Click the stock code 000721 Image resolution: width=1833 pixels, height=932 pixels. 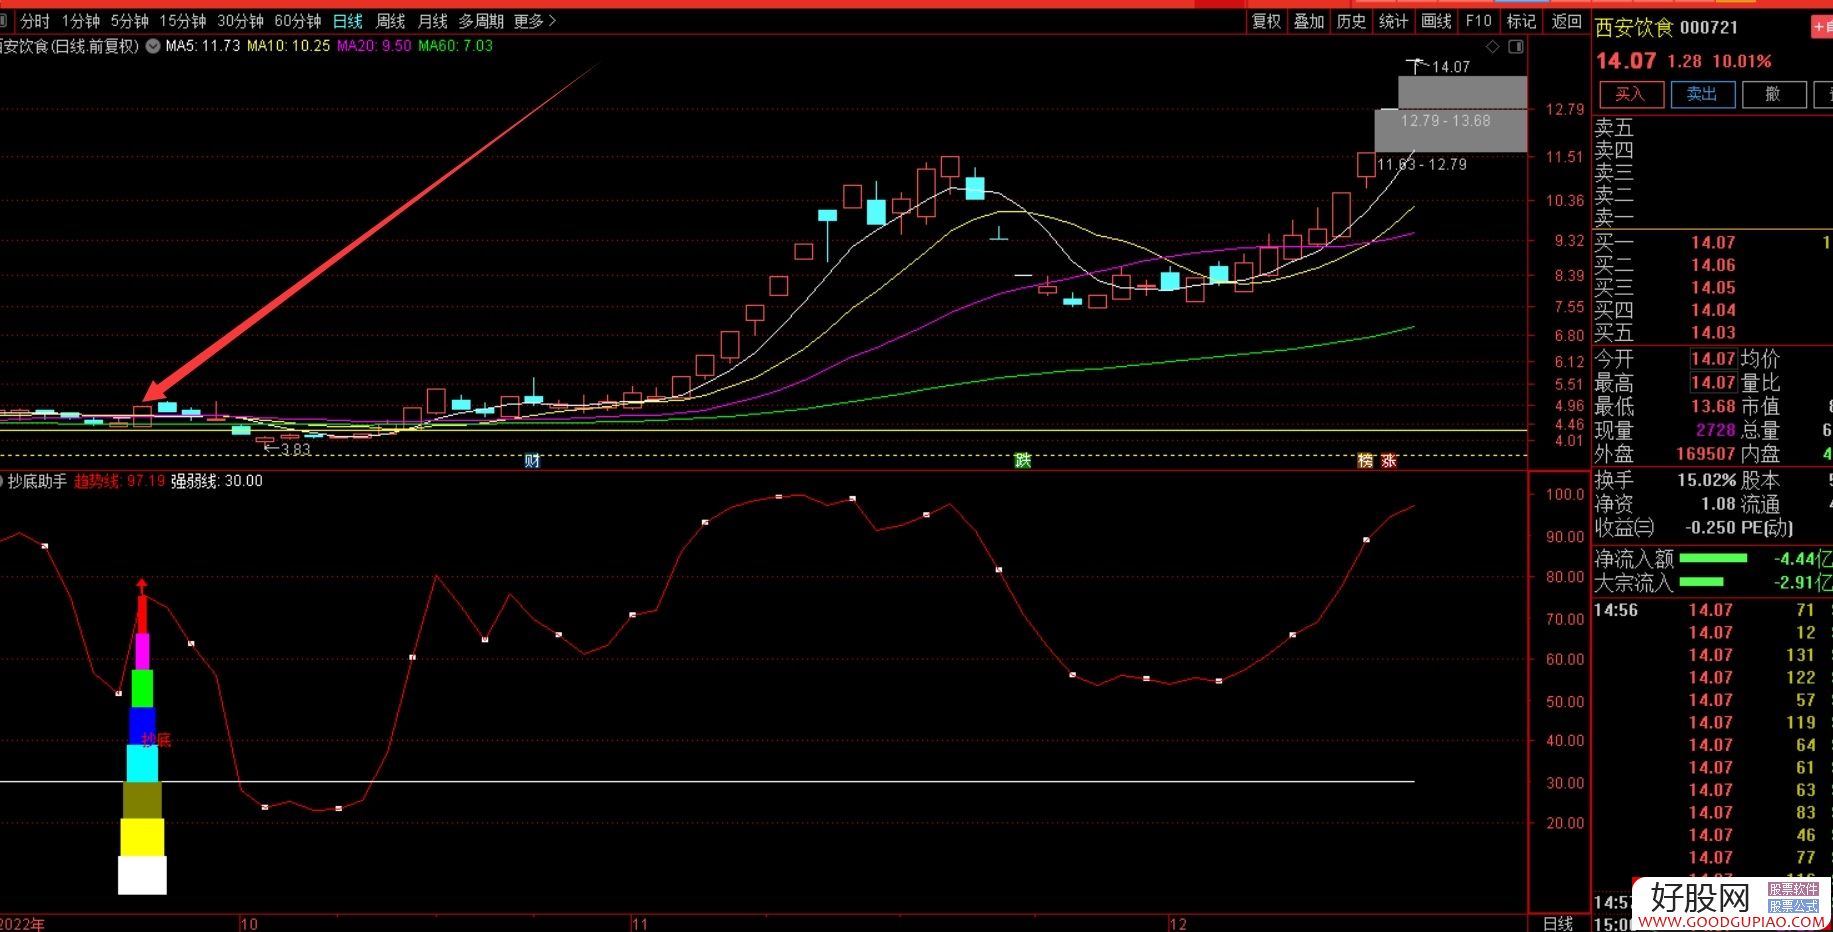pyautogui.click(x=1708, y=28)
